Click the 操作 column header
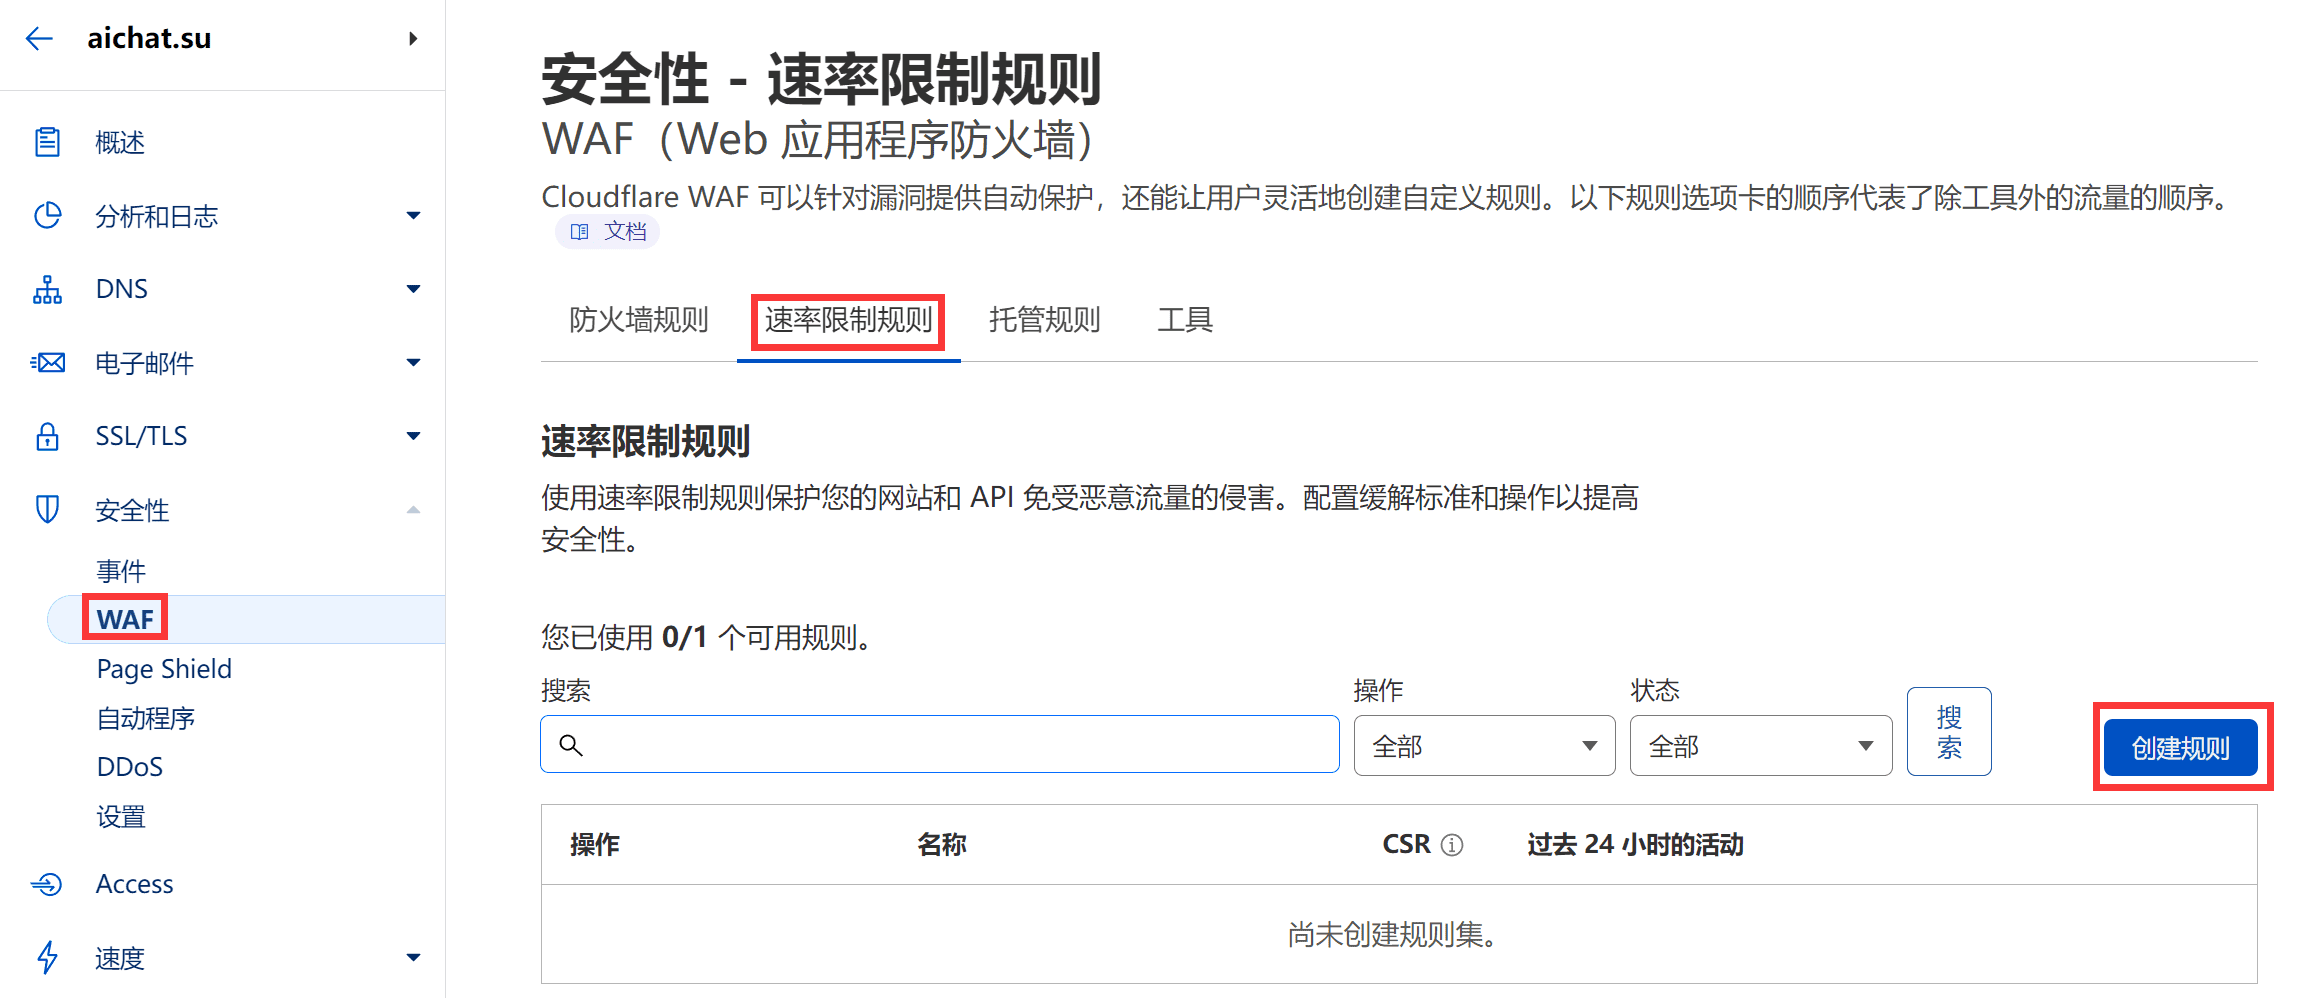2308x998 pixels. (595, 845)
